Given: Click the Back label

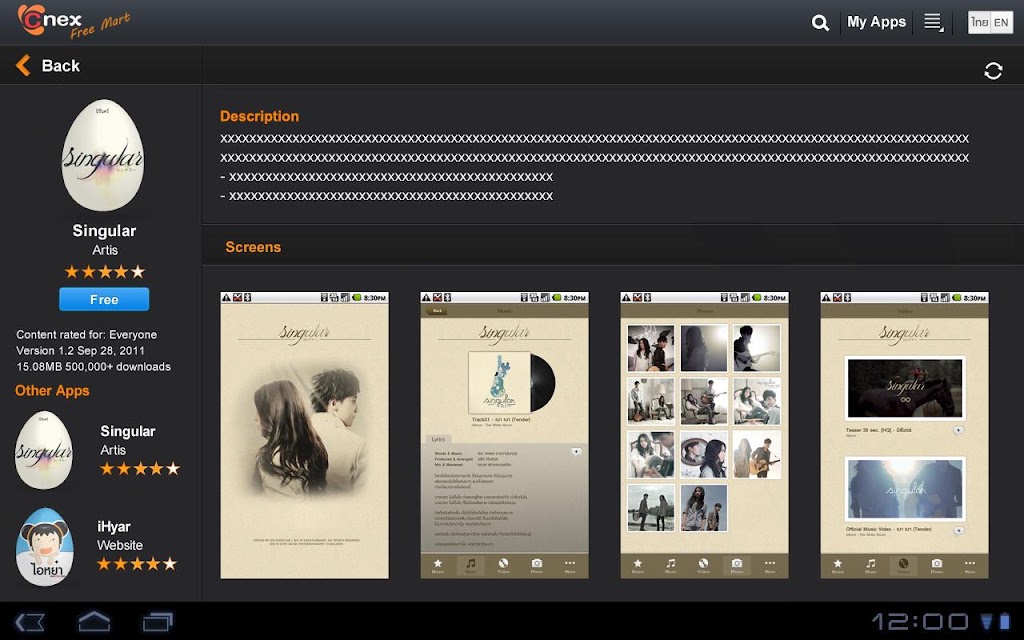Looking at the screenshot, I should pos(60,66).
